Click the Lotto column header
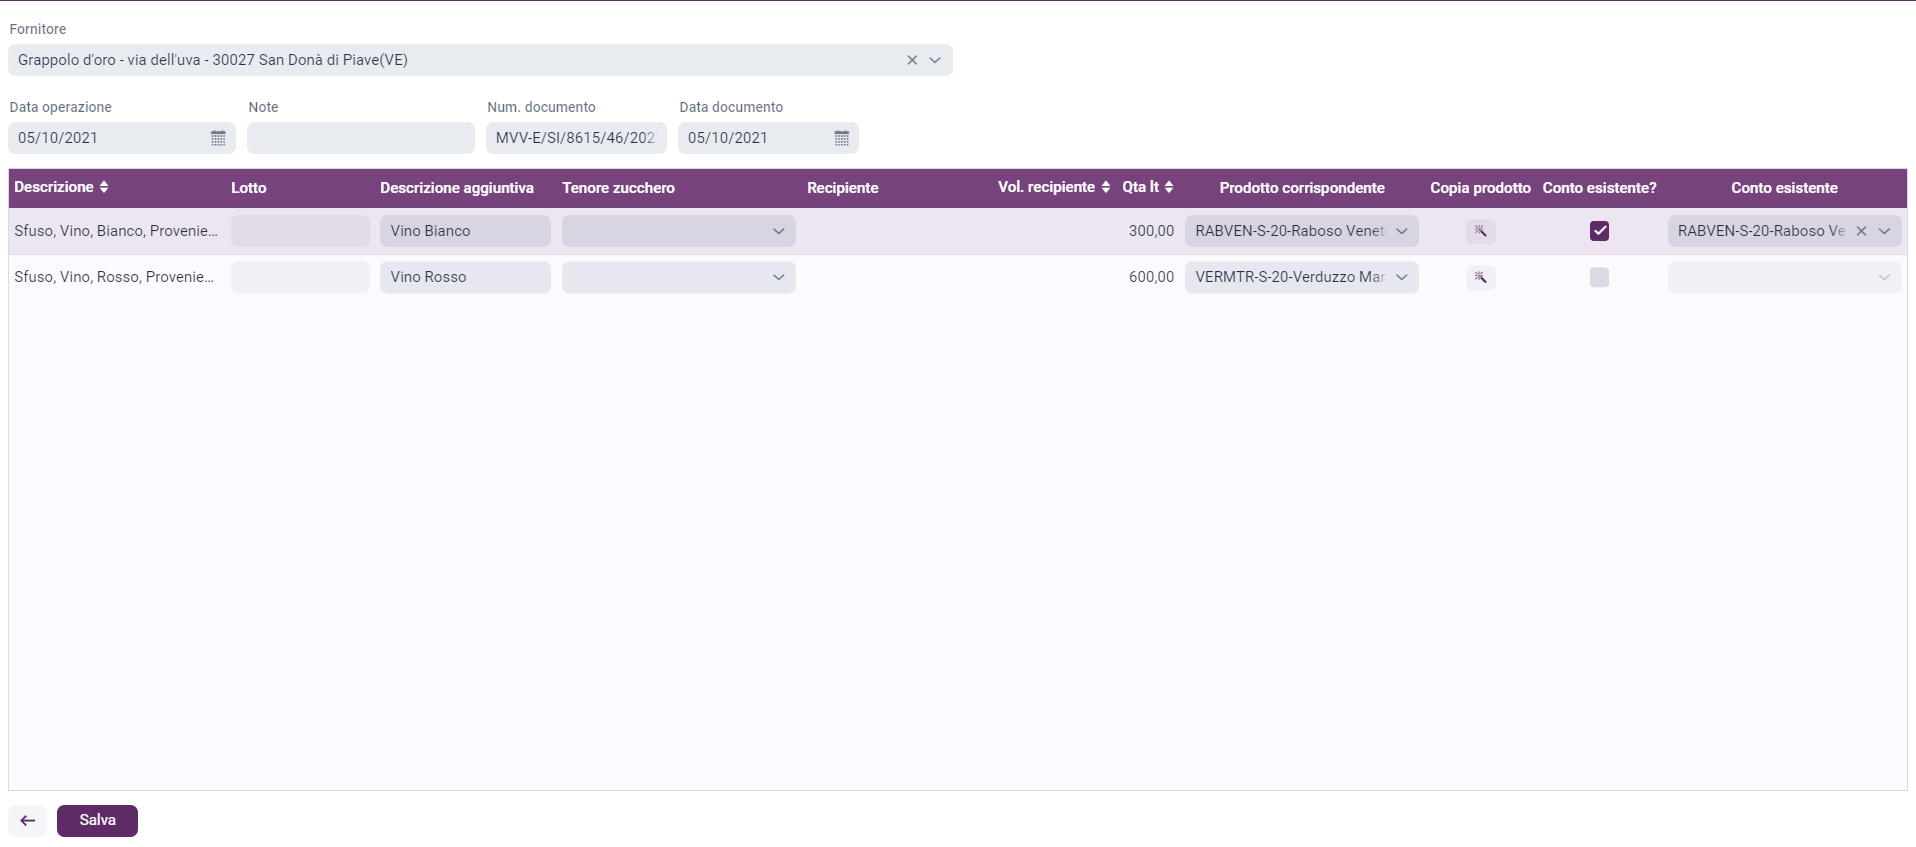The width and height of the screenshot is (1916, 847). 249,188
